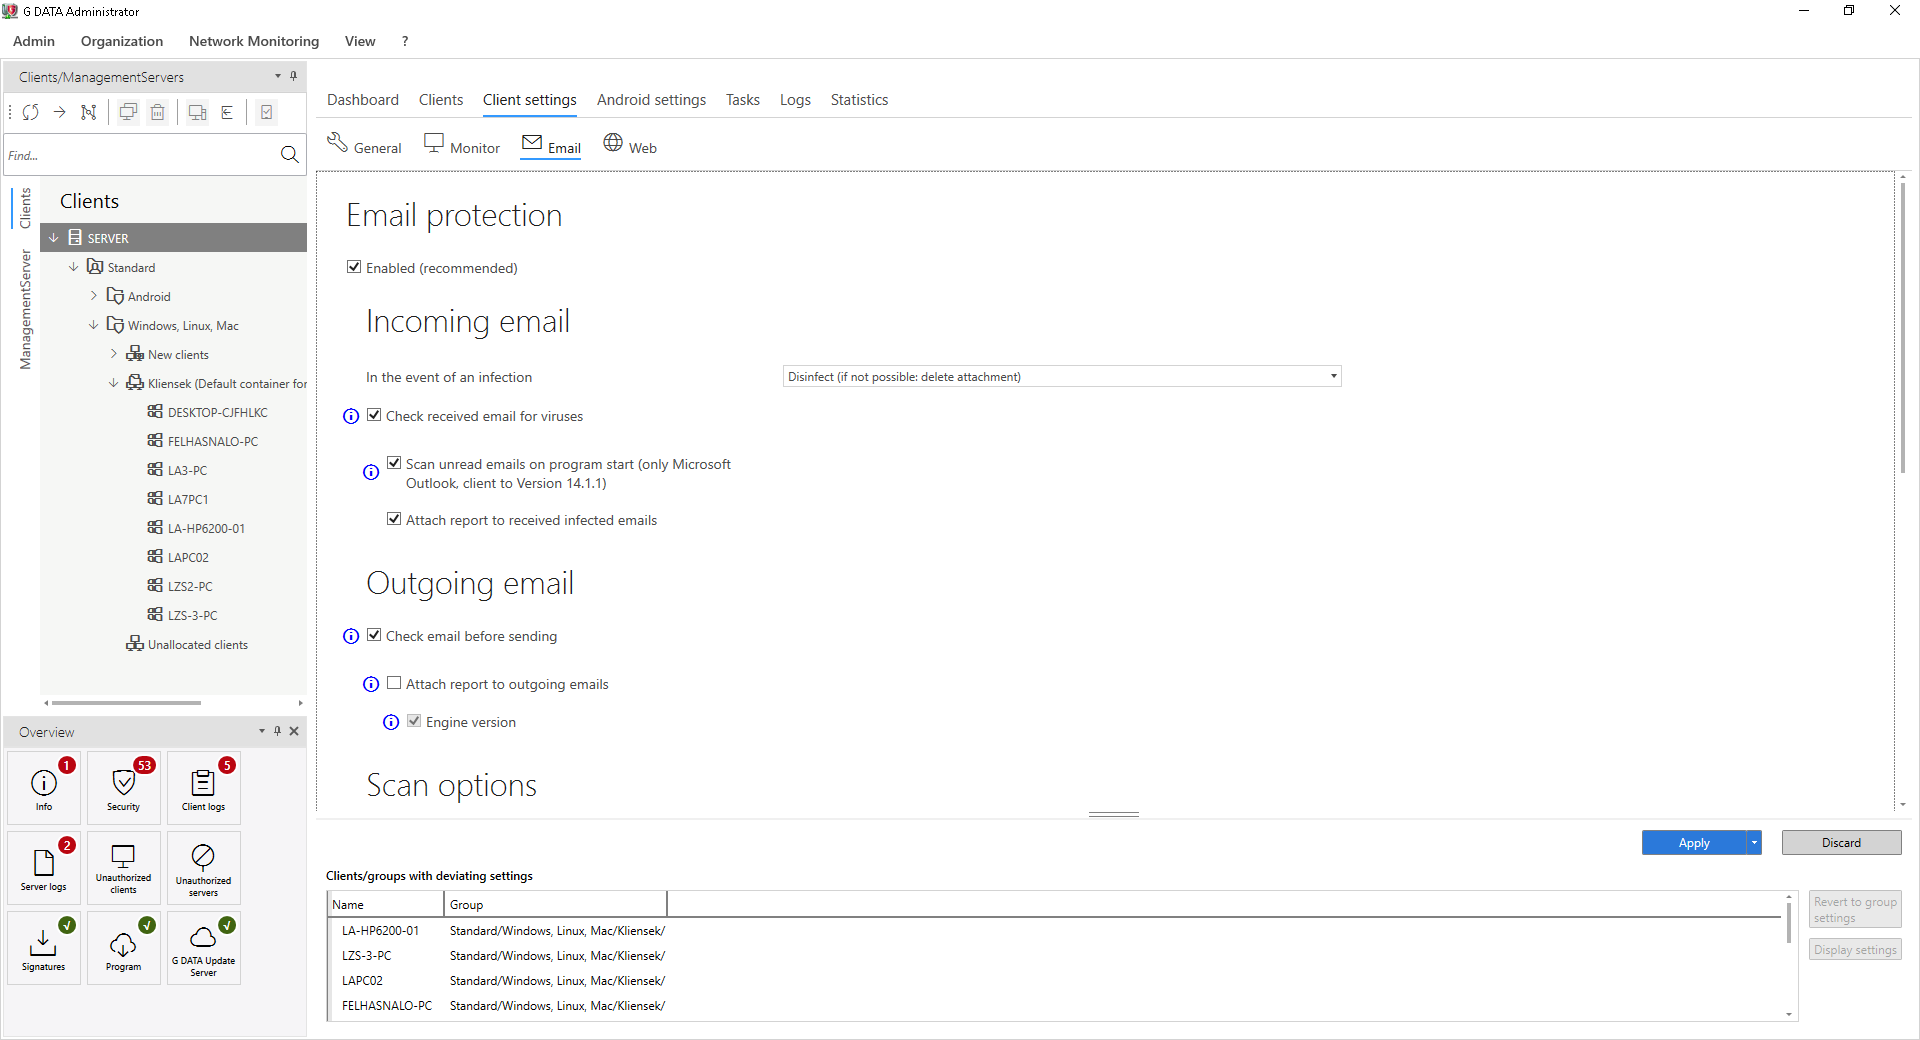Viewport: 1920px width, 1040px height.
Task: Open the Web settings sub-tab
Action: coord(630,146)
